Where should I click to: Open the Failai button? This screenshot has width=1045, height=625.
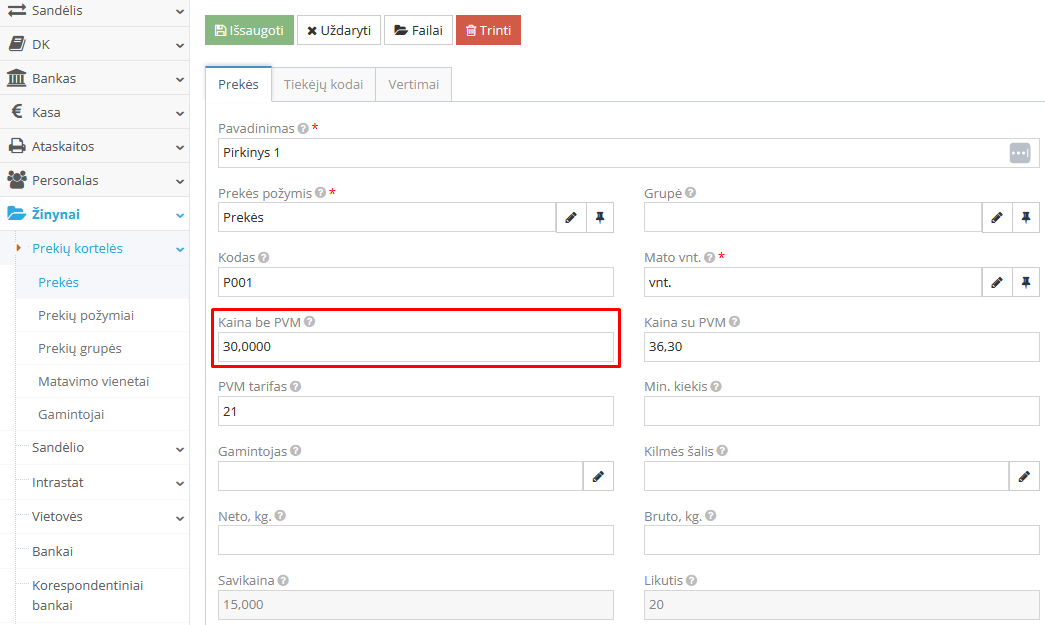coord(418,30)
